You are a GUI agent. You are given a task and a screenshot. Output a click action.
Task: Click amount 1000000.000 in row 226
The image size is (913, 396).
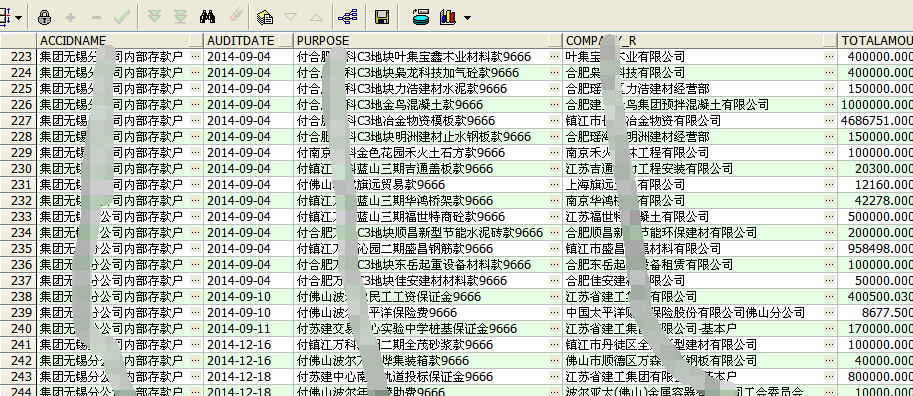coord(877,105)
